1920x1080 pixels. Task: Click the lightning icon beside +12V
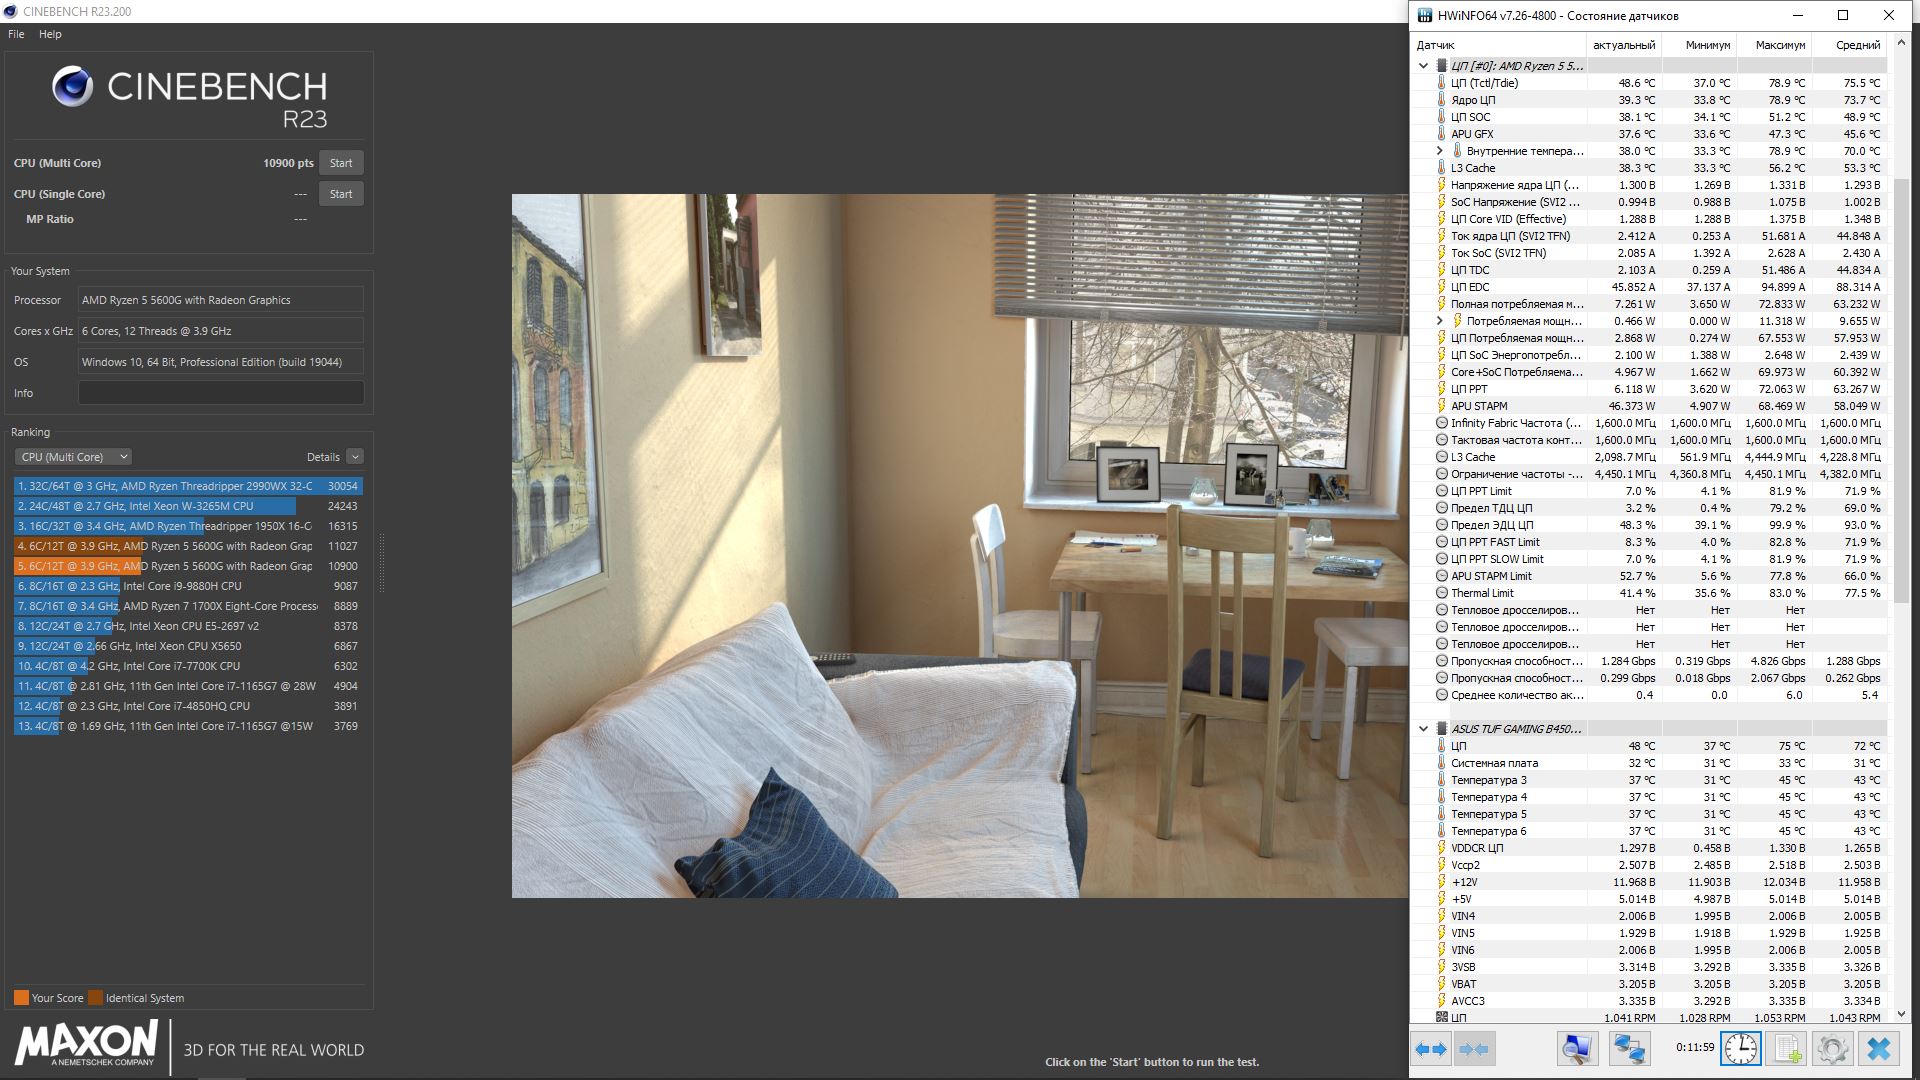[x=1442, y=882]
